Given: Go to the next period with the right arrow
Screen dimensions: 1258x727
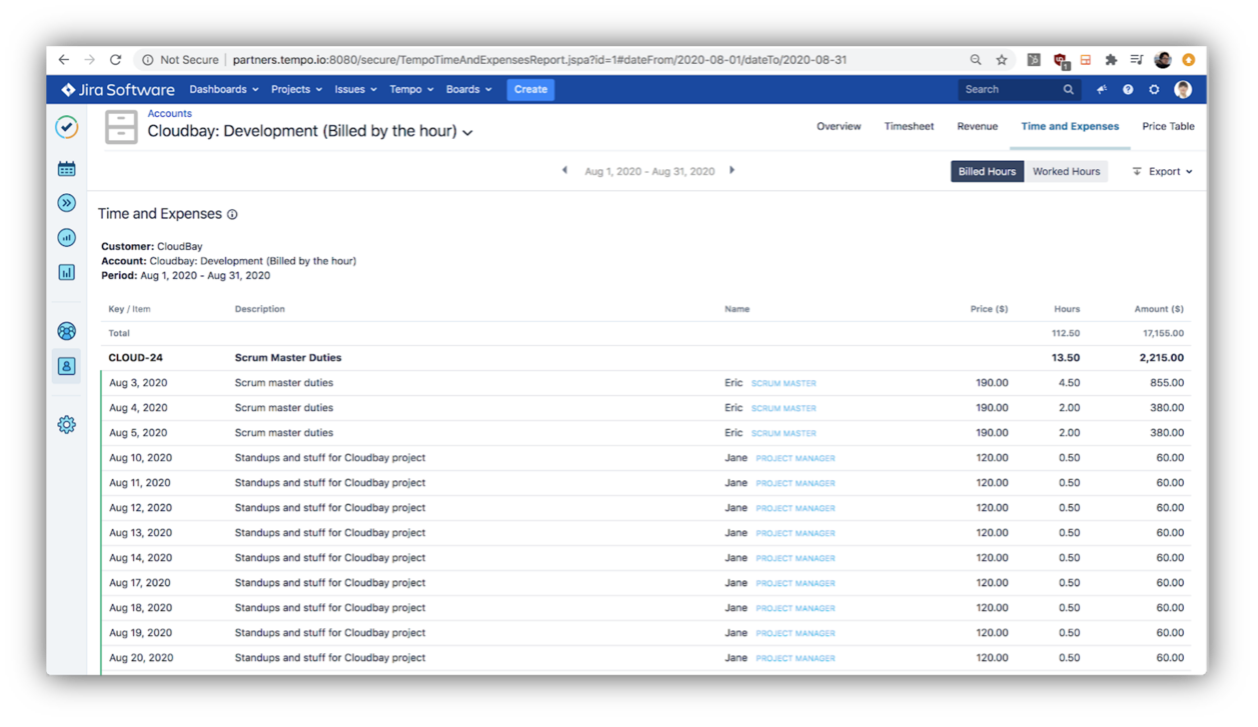Looking at the screenshot, I should click(732, 171).
